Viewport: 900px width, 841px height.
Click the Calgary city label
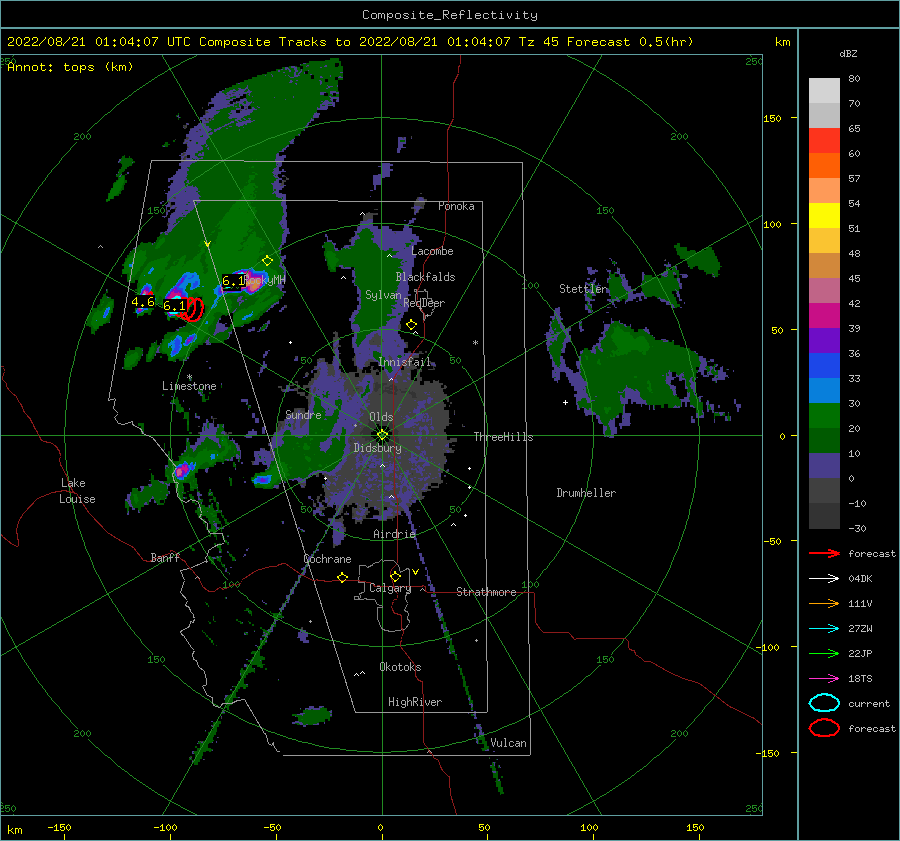[x=390, y=588]
